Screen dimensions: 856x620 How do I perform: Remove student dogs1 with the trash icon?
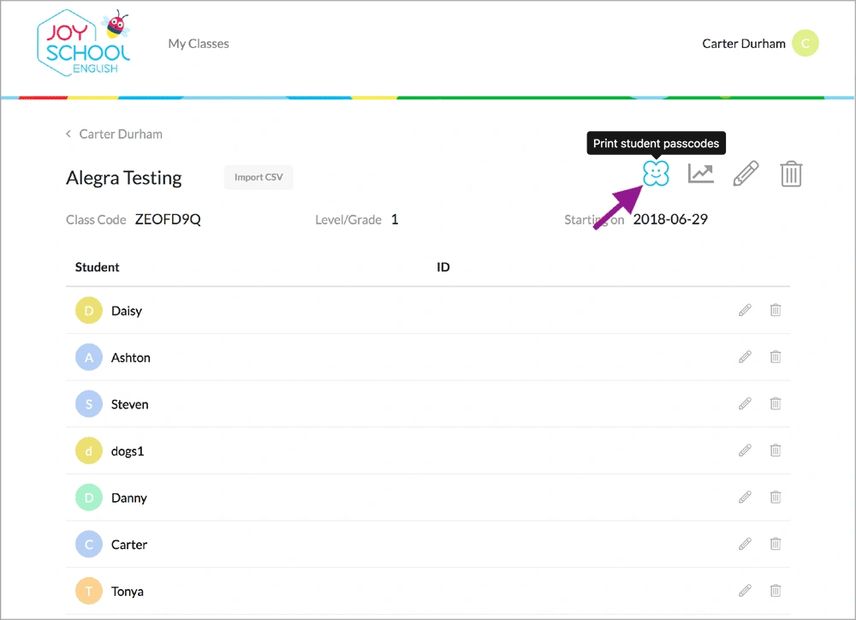[775, 451]
